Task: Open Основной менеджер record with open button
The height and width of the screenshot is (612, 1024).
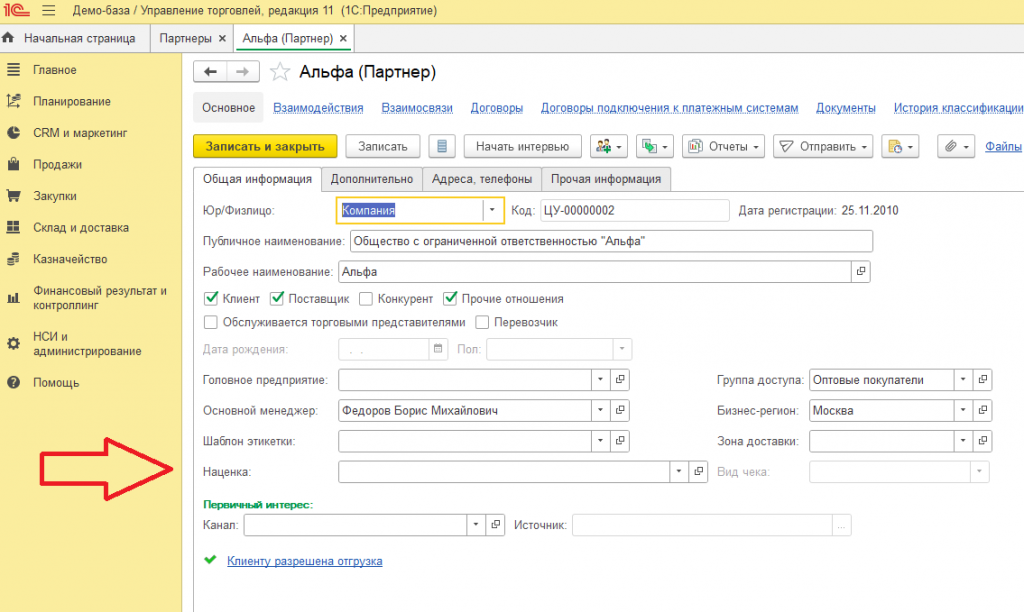Action: tap(620, 410)
